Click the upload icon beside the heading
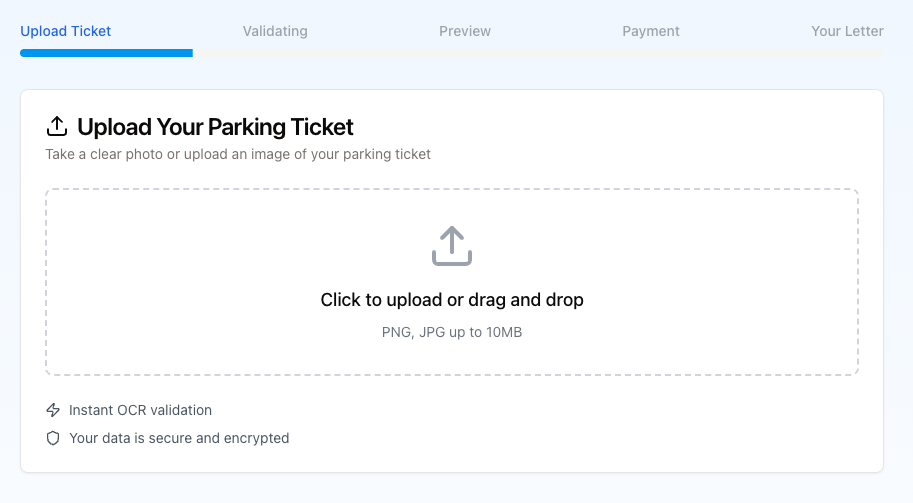The height and width of the screenshot is (503, 913). (x=57, y=127)
